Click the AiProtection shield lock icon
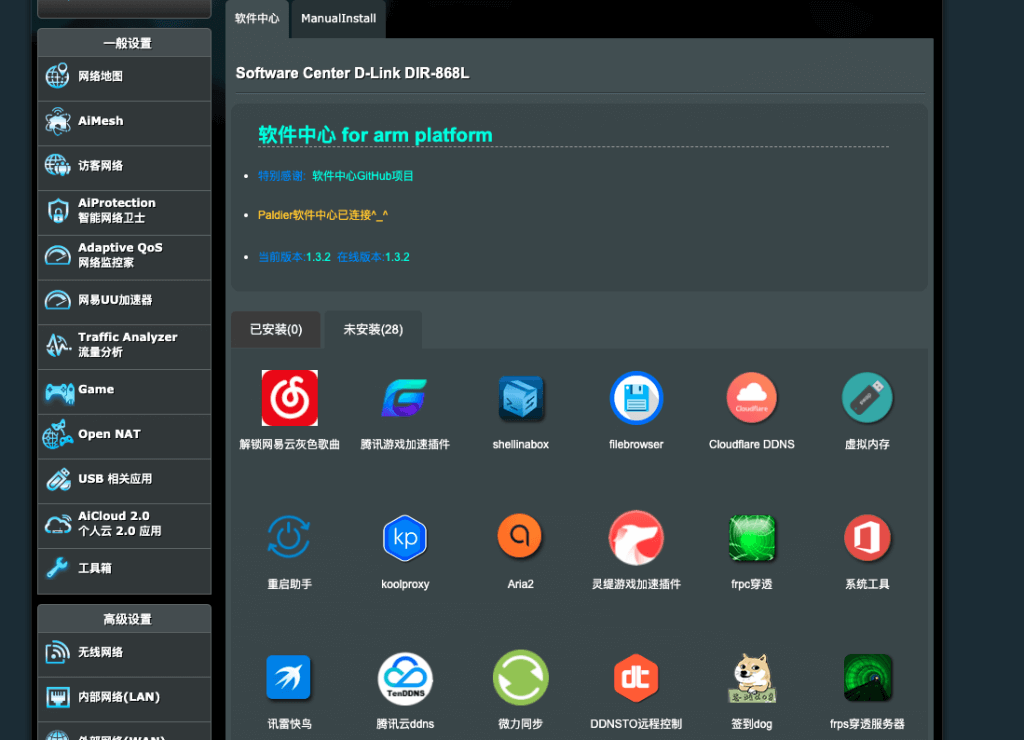The image size is (1024, 740). [x=57, y=210]
